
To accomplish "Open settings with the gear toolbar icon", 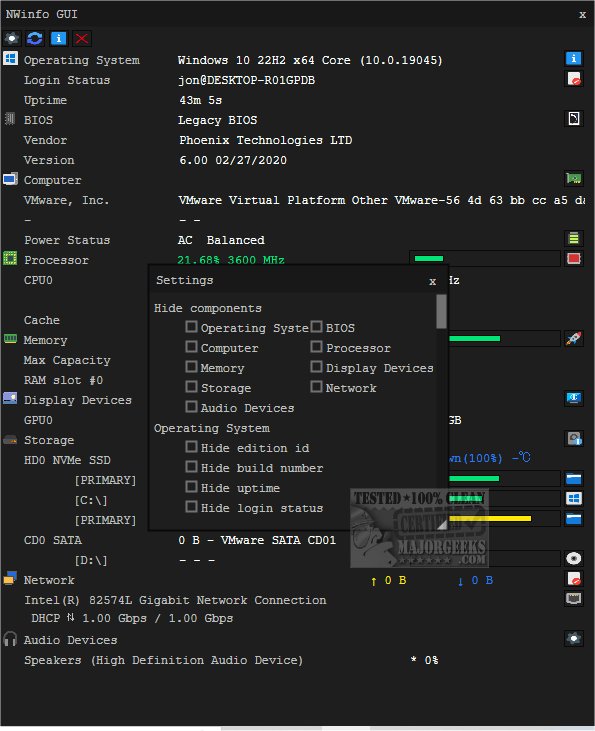I will (12, 38).
